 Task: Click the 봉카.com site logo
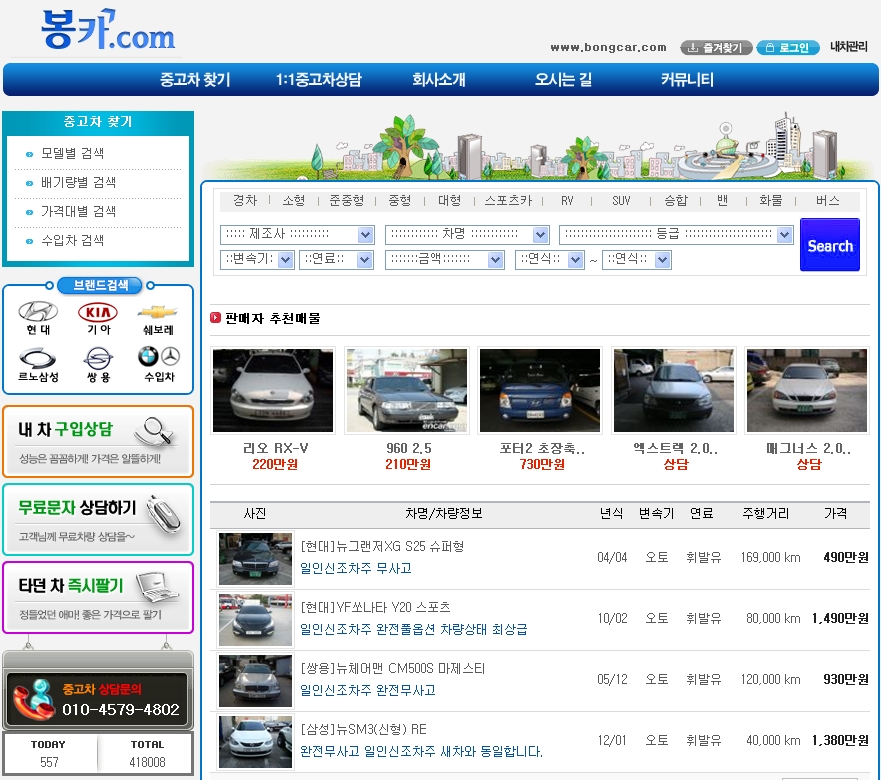click(108, 29)
